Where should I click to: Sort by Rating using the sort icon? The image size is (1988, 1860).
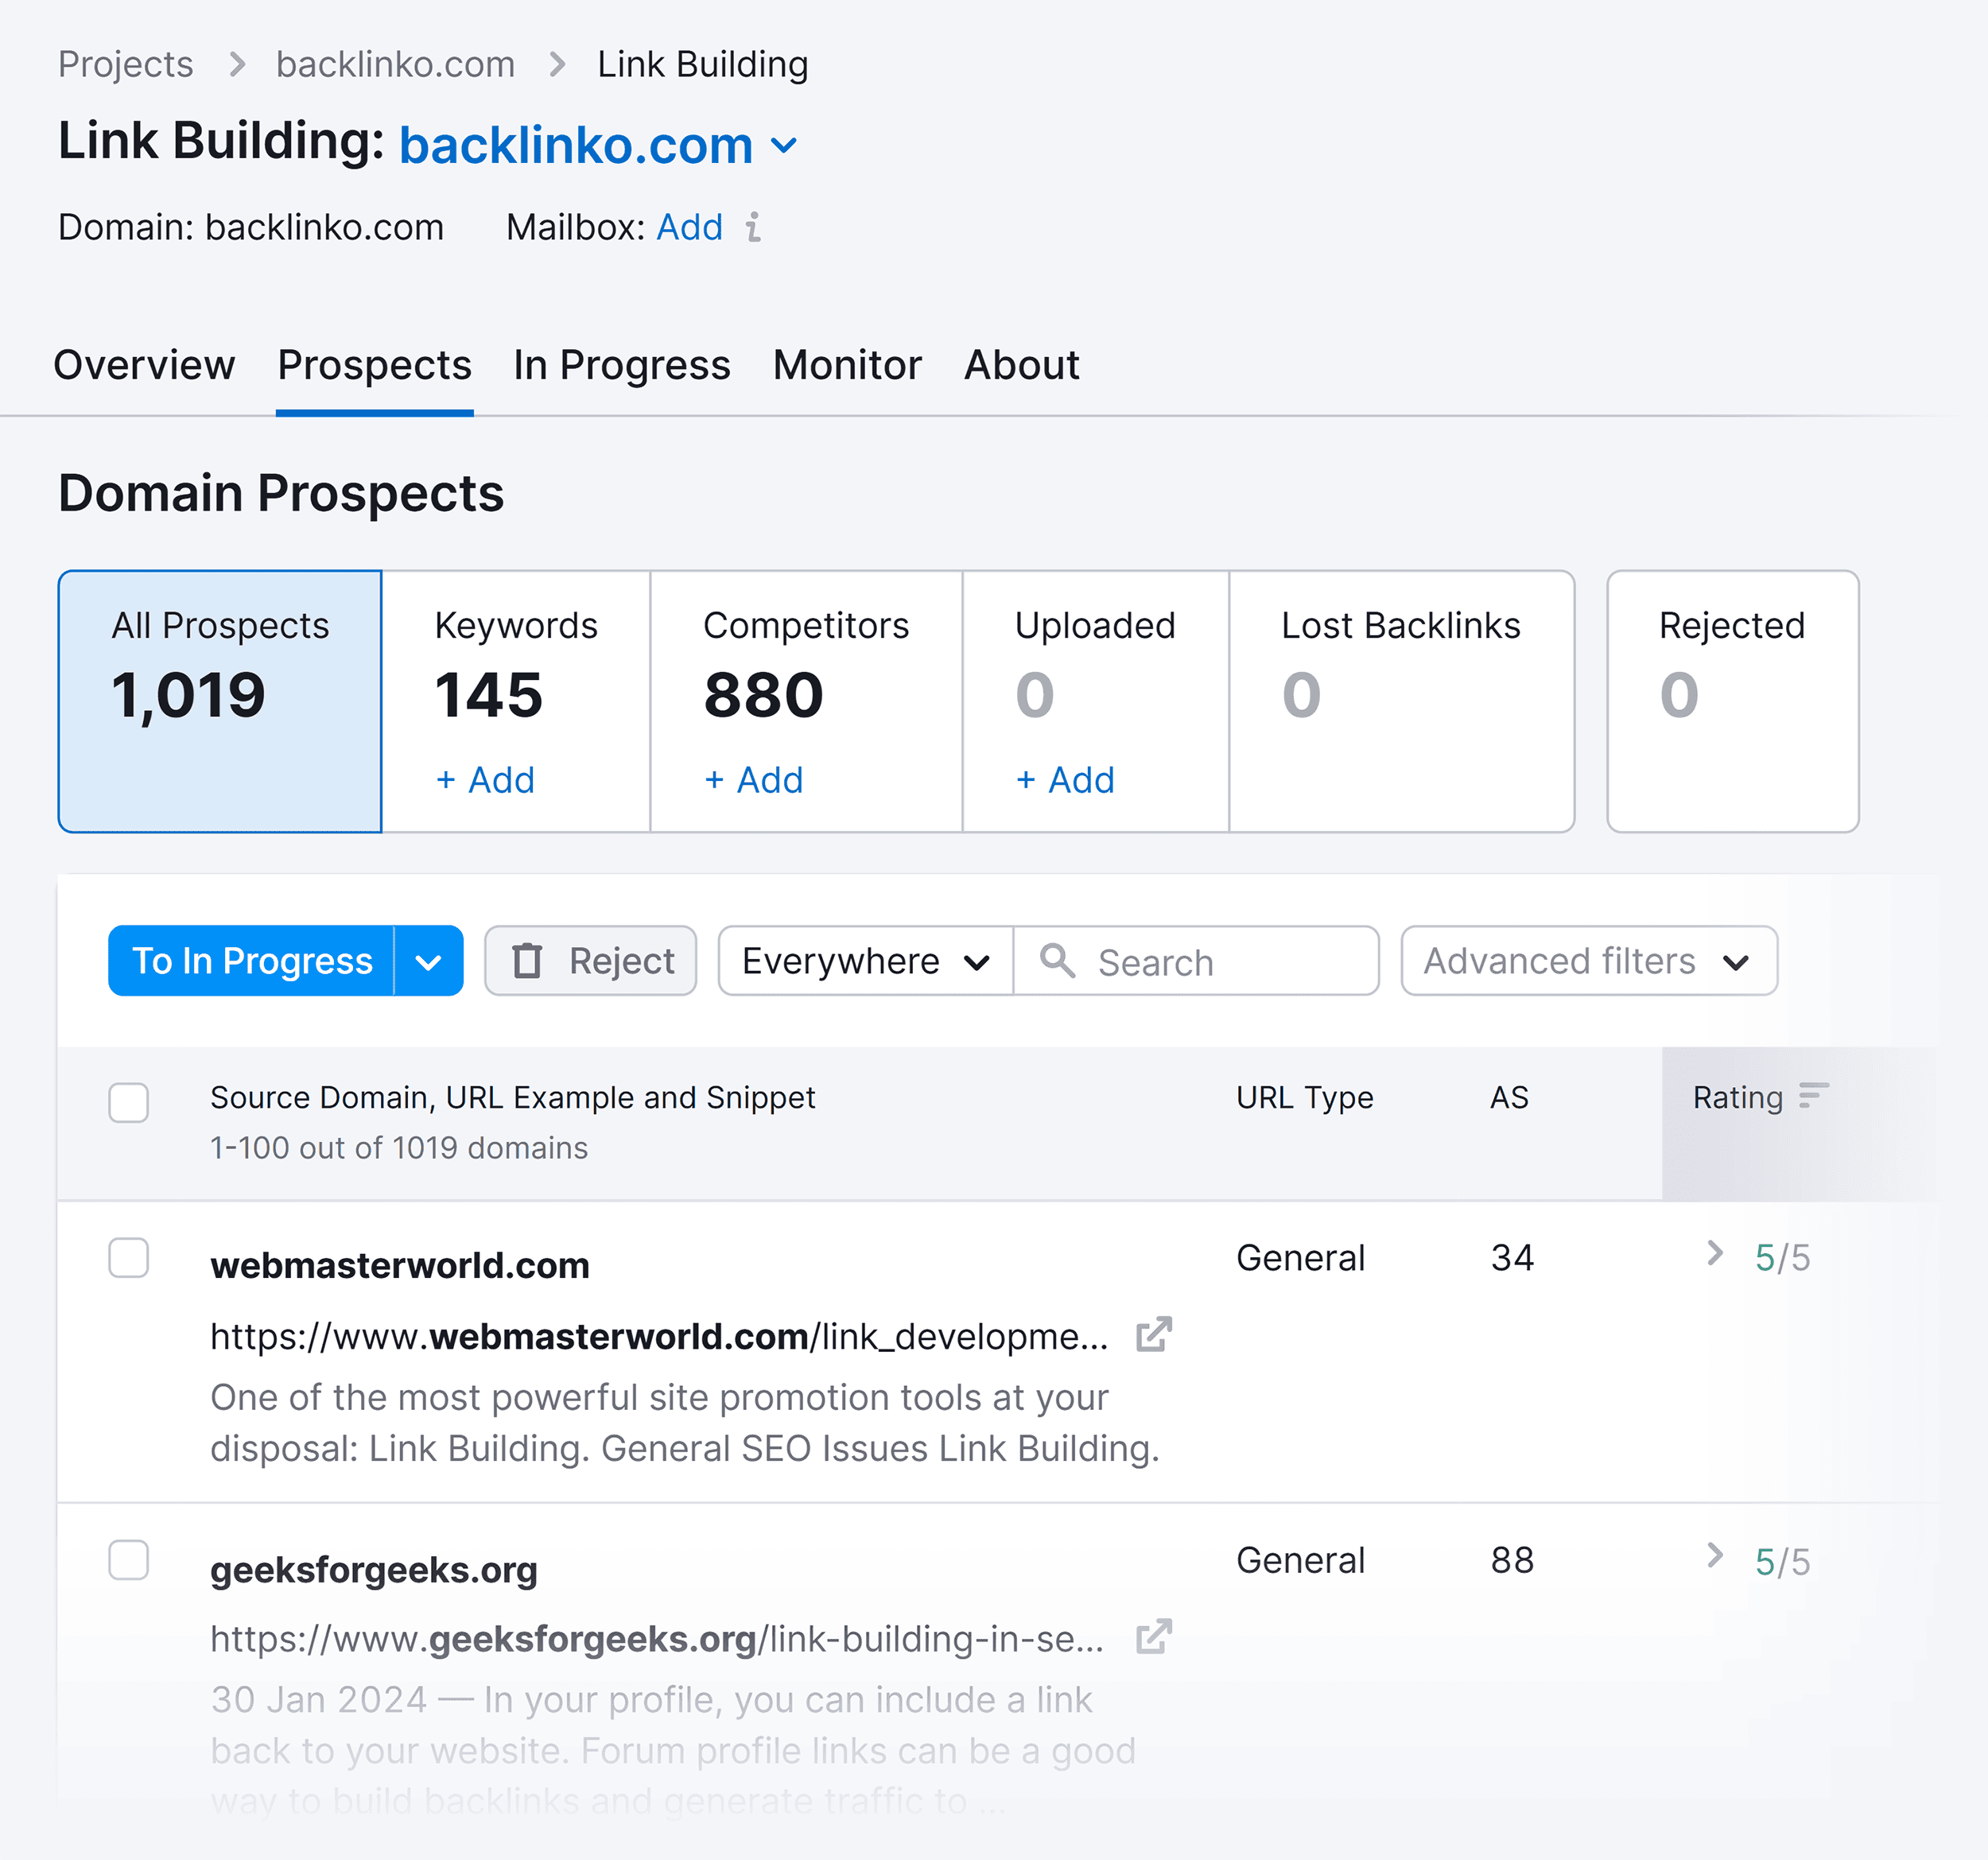[1812, 1096]
